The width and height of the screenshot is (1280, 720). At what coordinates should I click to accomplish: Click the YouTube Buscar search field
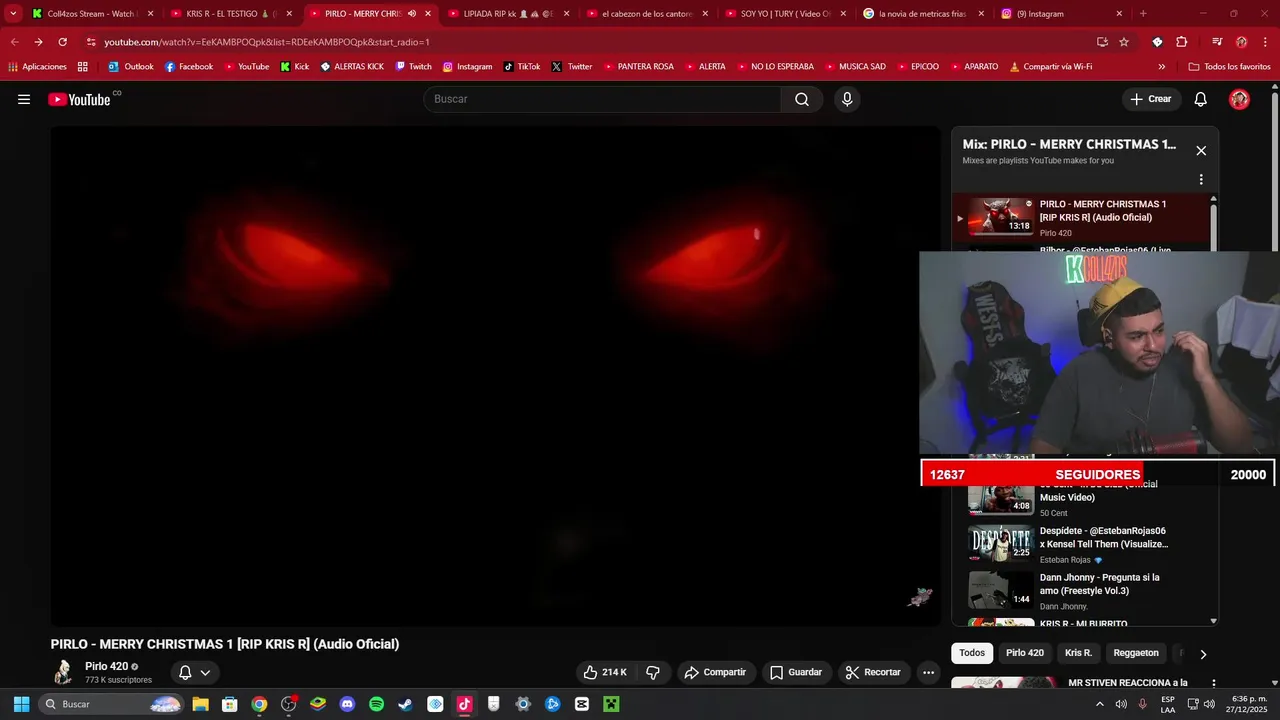point(602,99)
